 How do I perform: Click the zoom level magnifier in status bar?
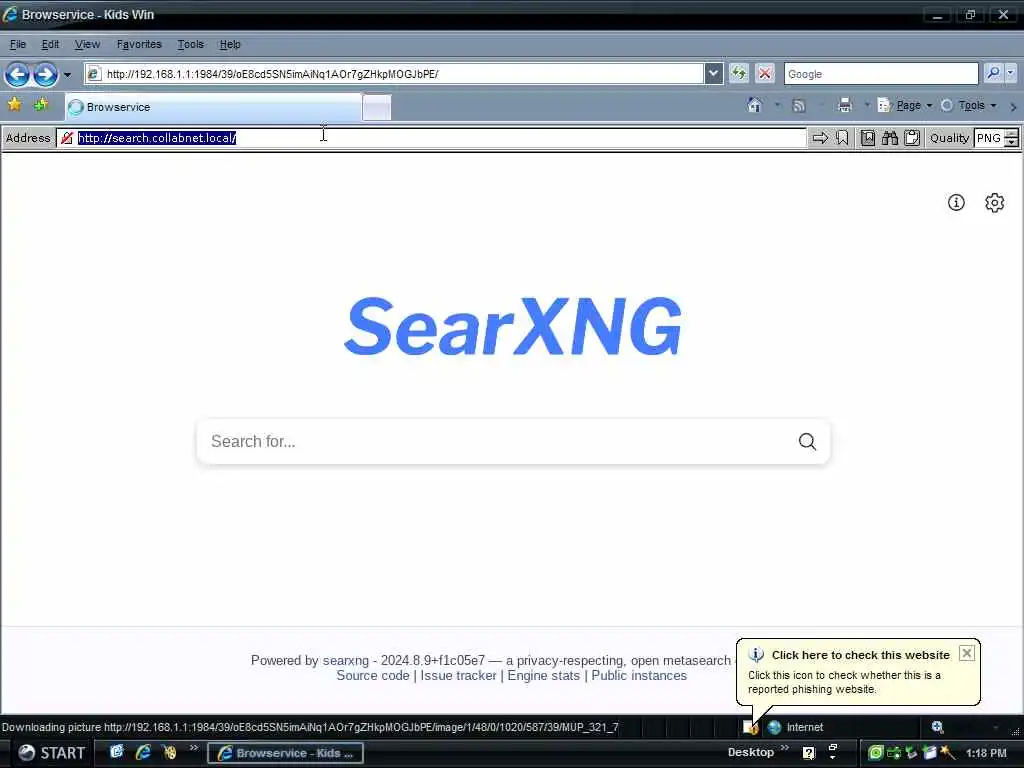(938, 727)
